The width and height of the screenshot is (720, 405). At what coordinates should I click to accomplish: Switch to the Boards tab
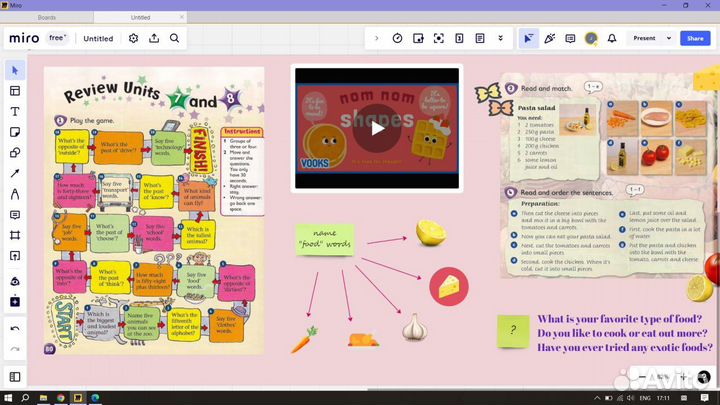pos(47,17)
